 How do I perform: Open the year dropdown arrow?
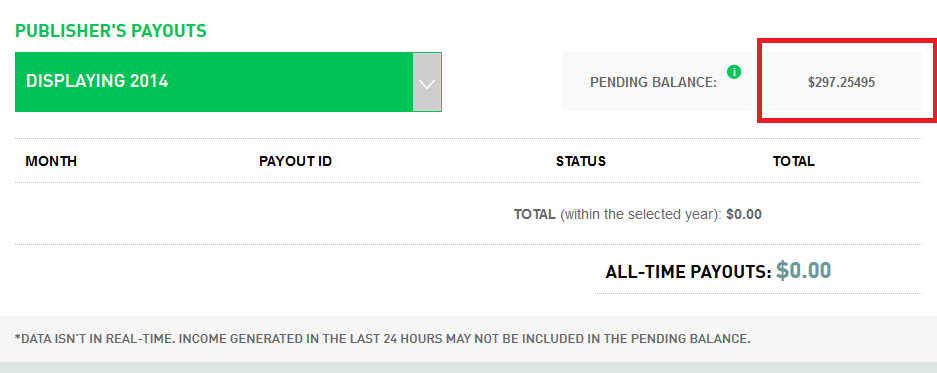tap(427, 82)
